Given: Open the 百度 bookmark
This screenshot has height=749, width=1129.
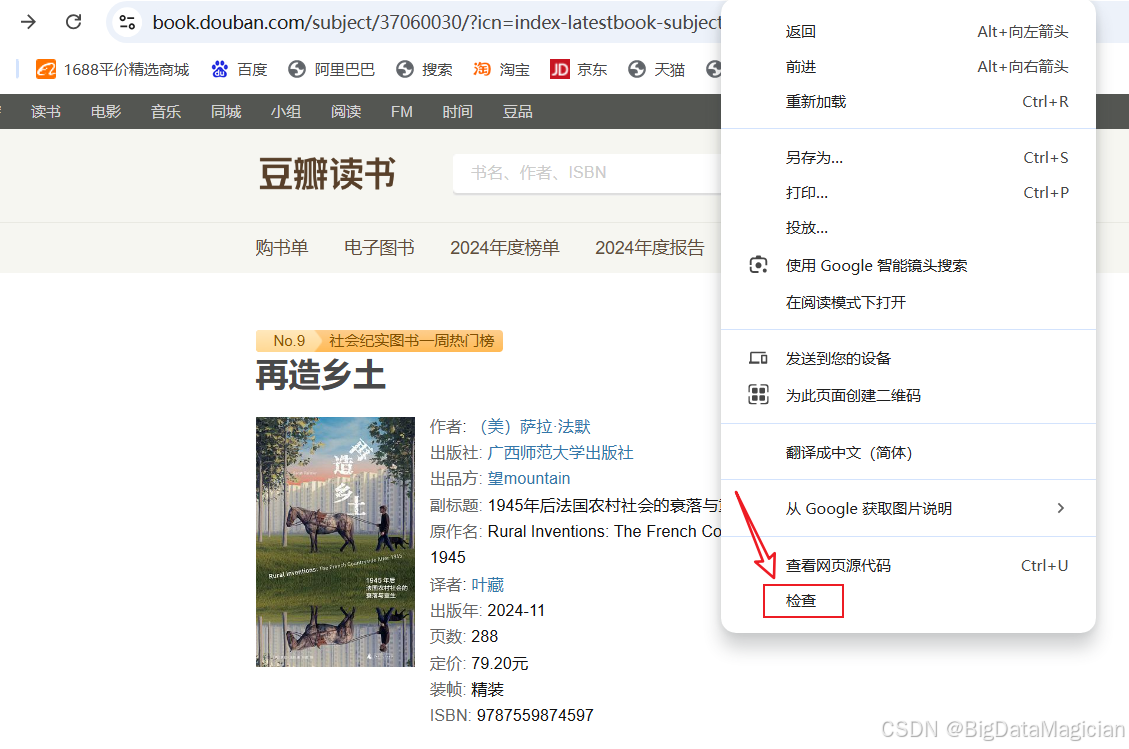Looking at the screenshot, I should pyautogui.click(x=239, y=69).
